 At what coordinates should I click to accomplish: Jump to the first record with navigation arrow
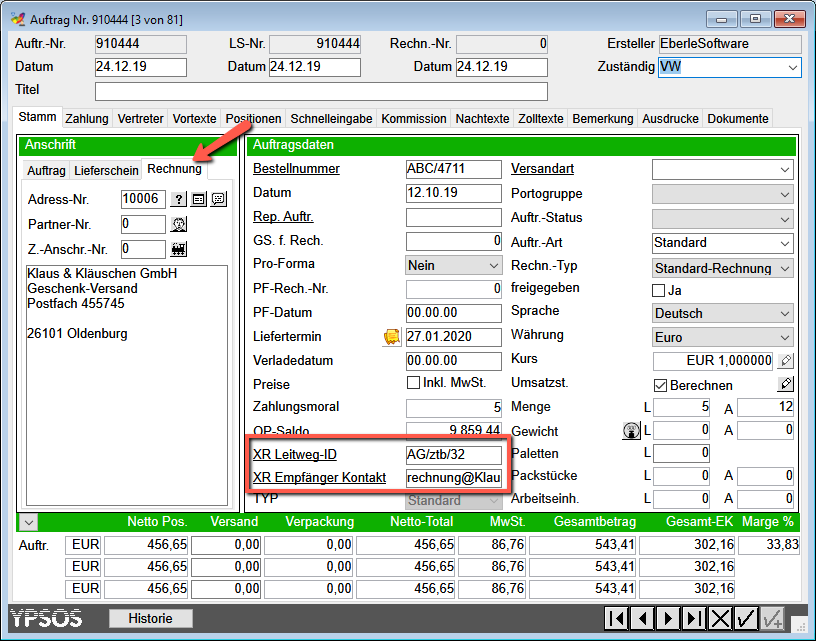(616, 619)
